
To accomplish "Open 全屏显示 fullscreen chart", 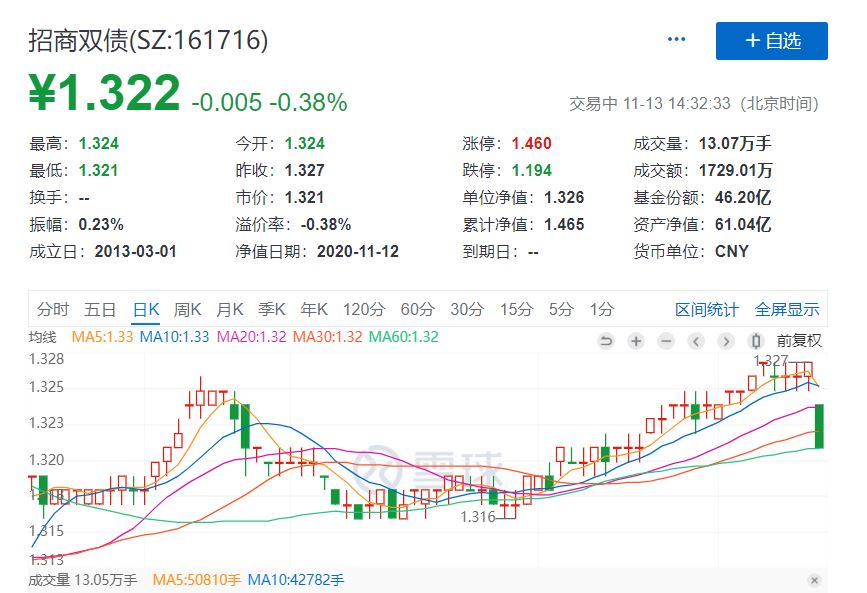I will (787, 309).
